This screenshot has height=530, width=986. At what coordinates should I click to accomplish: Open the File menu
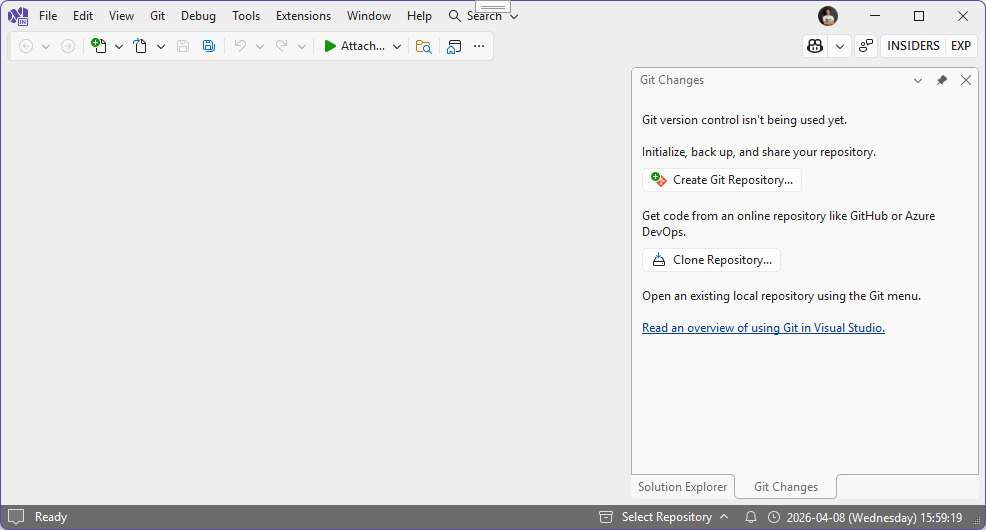click(x=48, y=16)
